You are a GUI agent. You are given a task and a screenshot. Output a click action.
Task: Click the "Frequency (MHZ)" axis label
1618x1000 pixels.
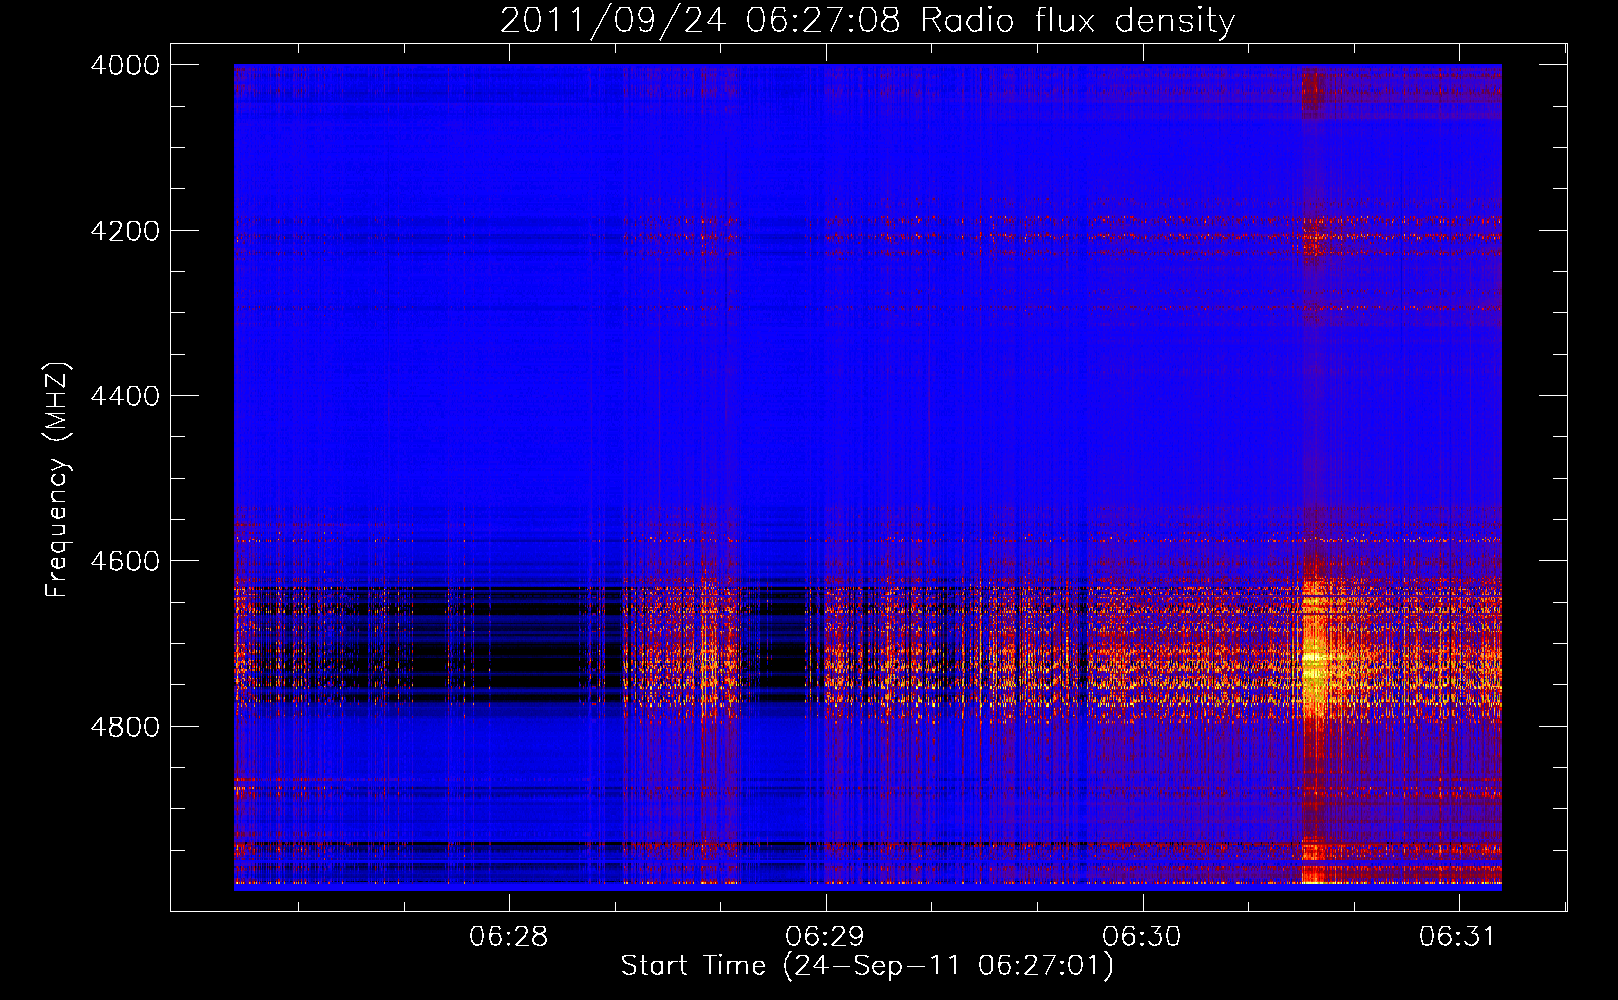57,480
